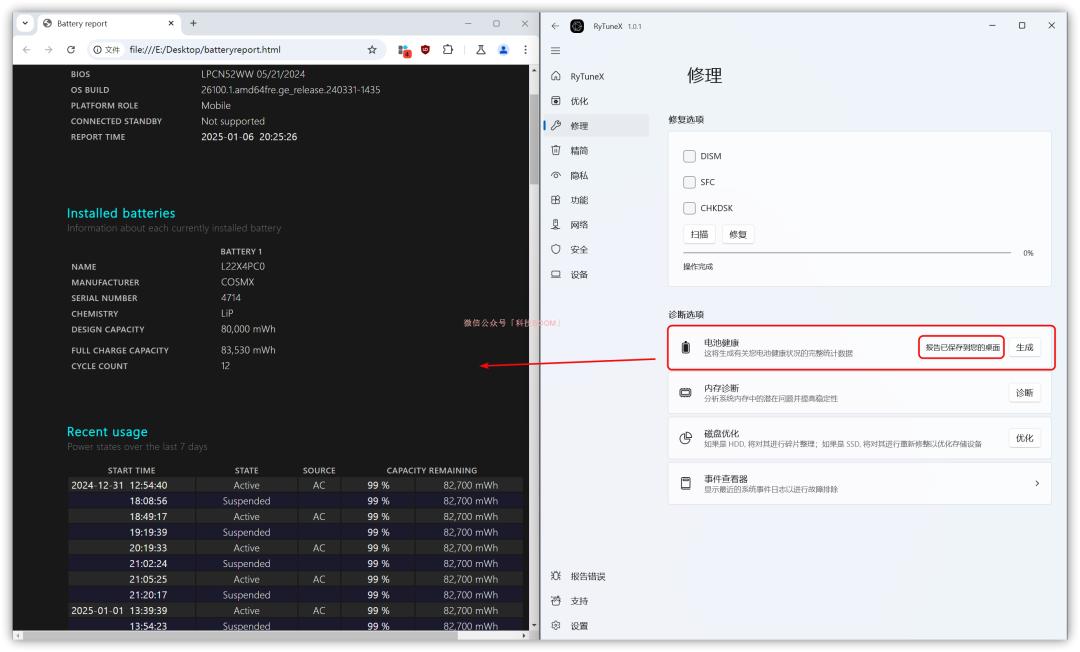Check the SFC option

690,182
